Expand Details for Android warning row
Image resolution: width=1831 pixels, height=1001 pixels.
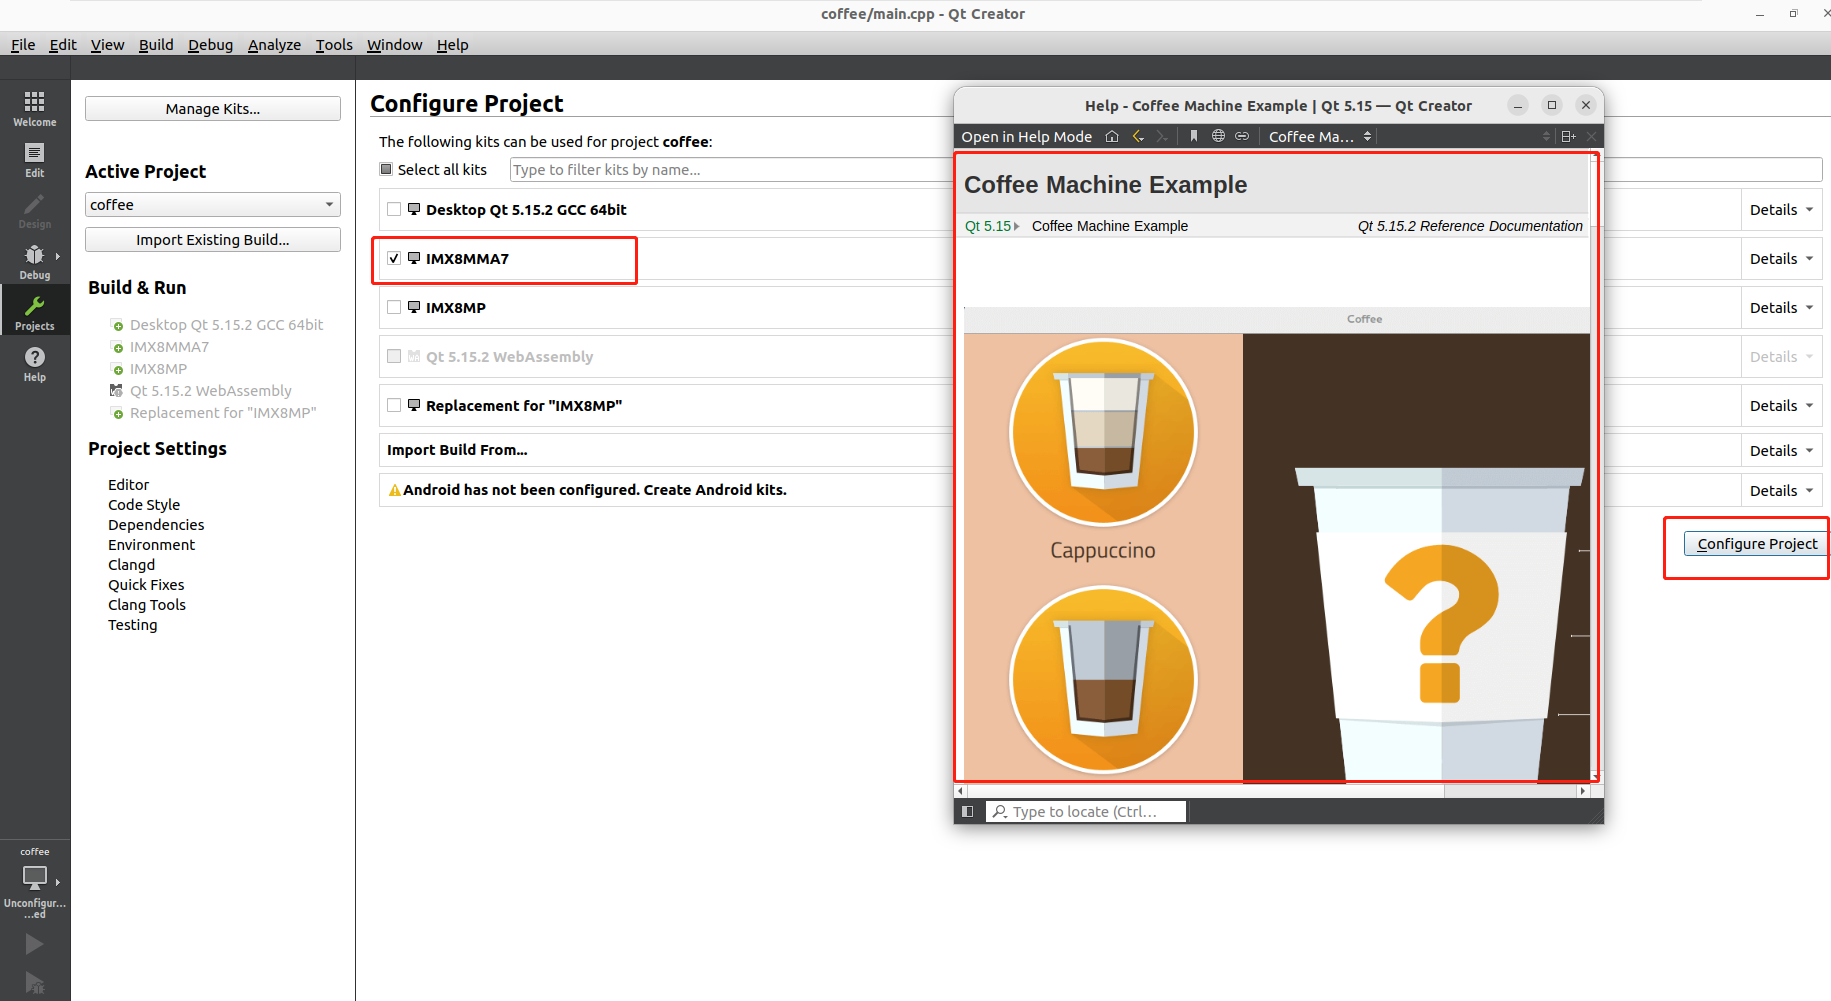(1781, 491)
